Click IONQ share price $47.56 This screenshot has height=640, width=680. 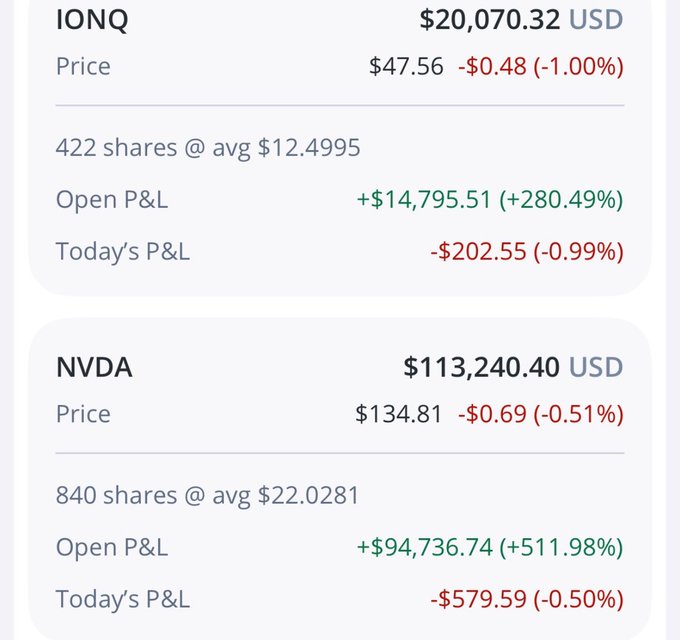[x=406, y=67]
